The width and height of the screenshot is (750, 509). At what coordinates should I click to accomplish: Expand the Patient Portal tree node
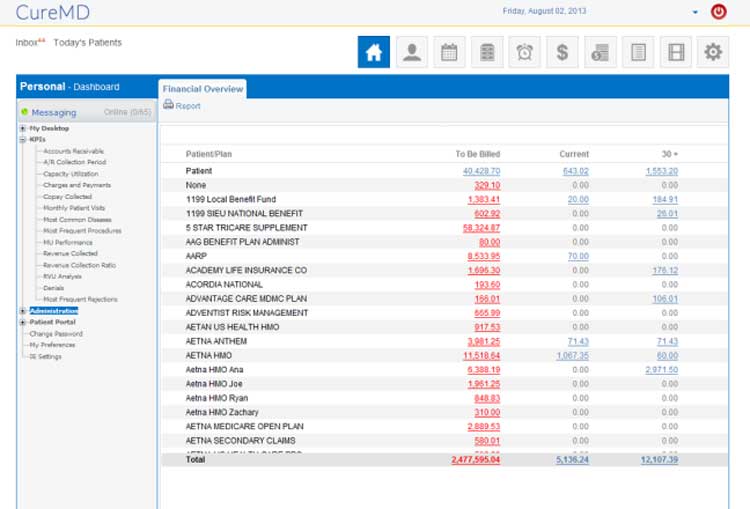tap(22, 322)
